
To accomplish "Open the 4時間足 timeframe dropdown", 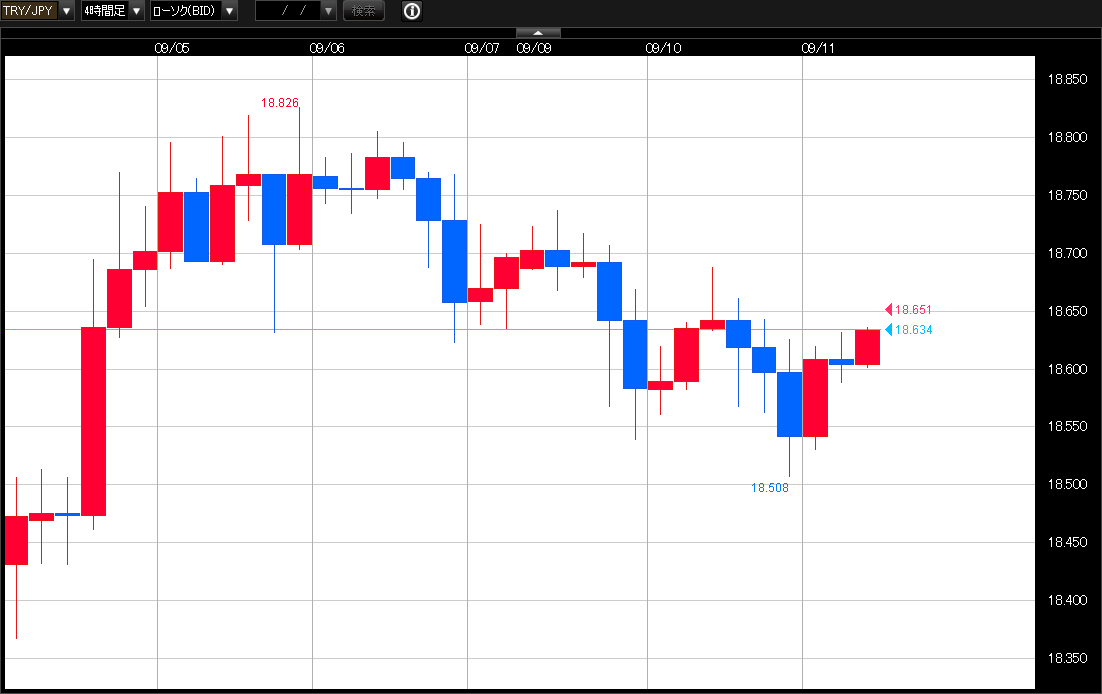I will (112, 11).
